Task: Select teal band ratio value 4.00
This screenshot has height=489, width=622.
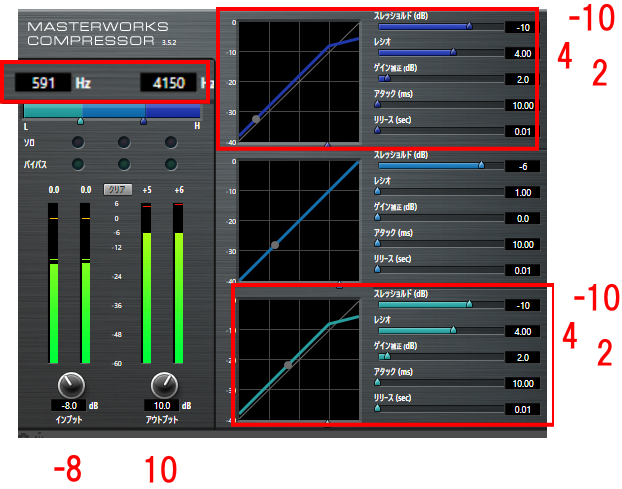Action: click(x=522, y=332)
